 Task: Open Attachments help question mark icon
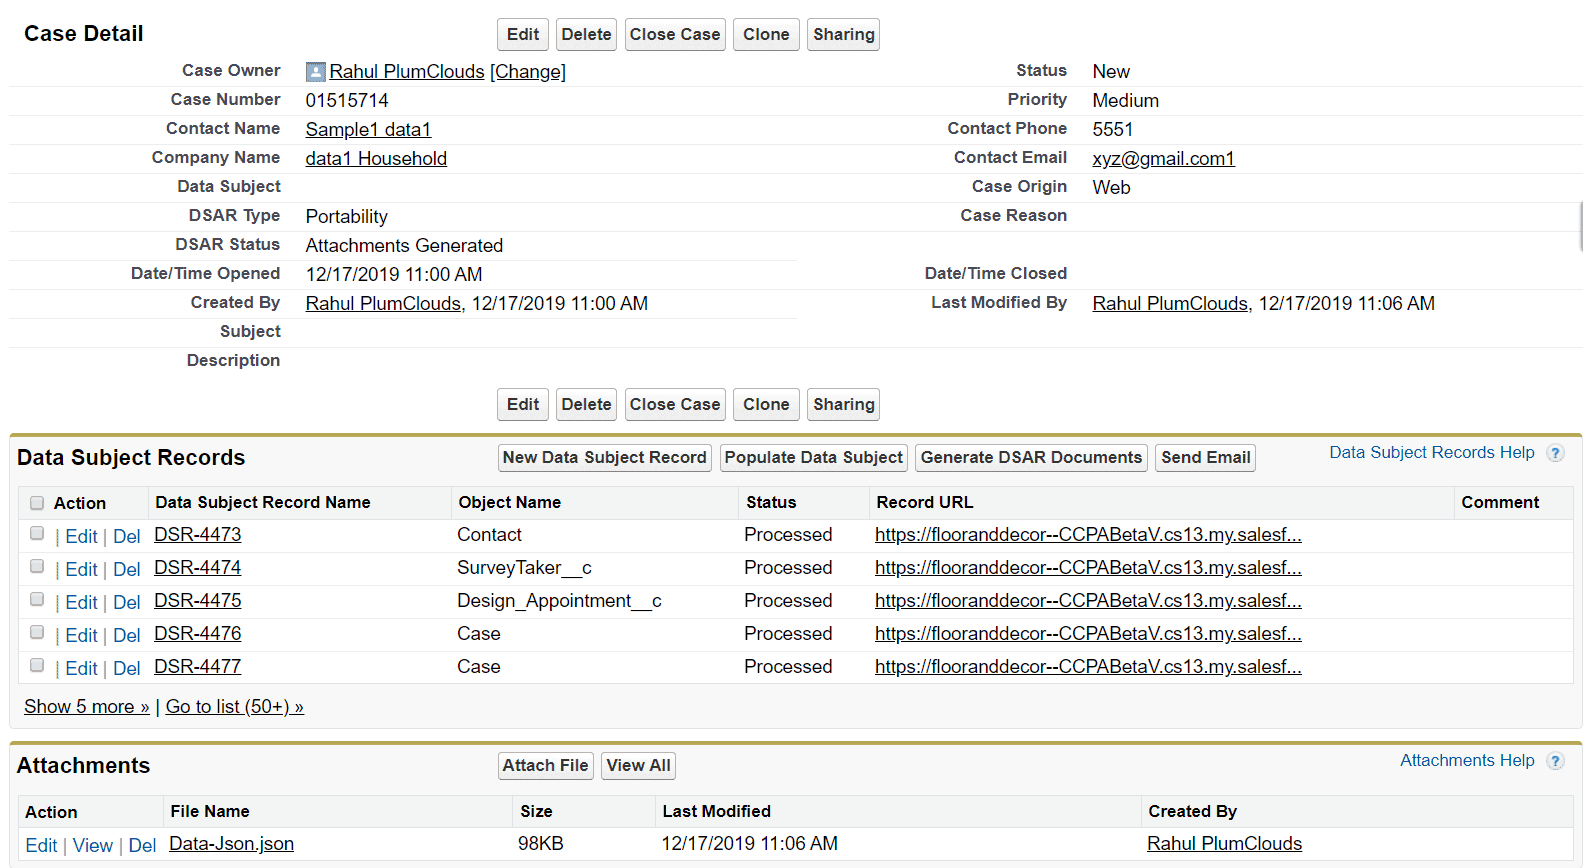pyautogui.click(x=1555, y=761)
